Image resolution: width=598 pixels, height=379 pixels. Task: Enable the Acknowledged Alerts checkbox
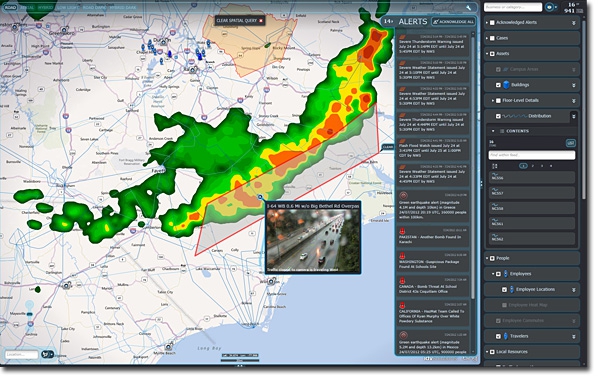(492, 22)
